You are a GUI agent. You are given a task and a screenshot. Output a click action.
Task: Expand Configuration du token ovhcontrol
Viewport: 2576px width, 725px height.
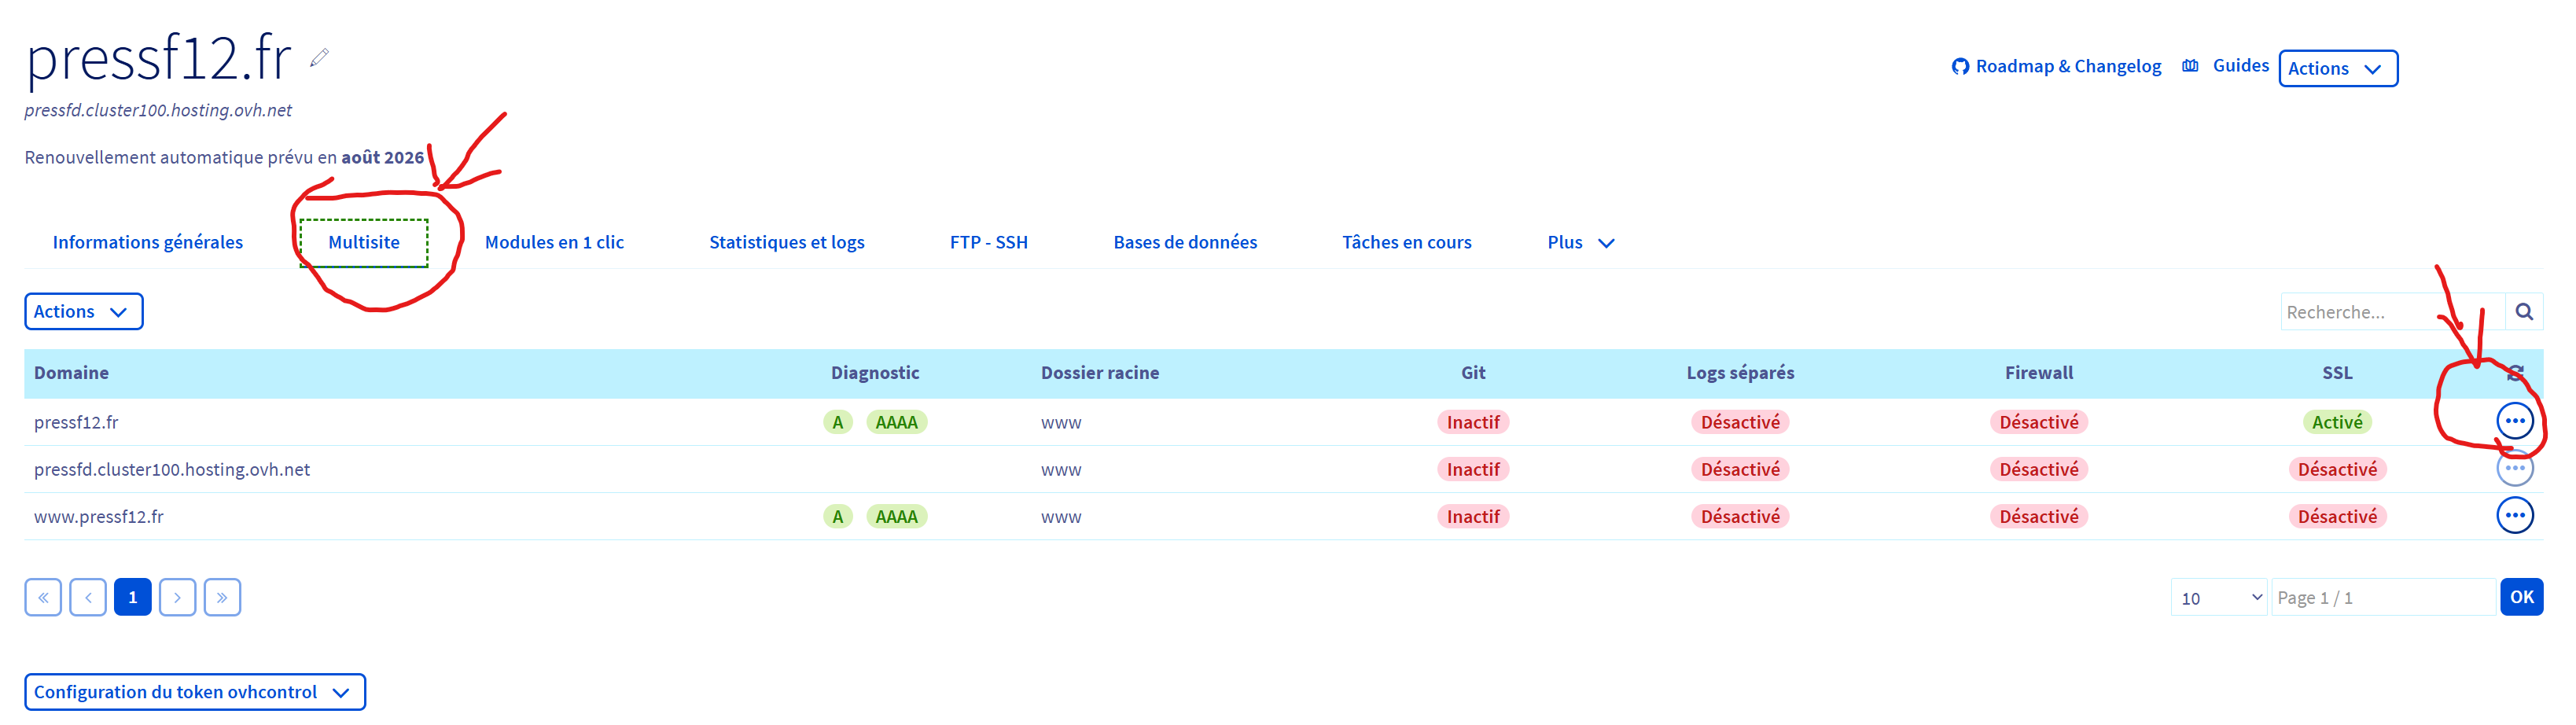tap(194, 692)
